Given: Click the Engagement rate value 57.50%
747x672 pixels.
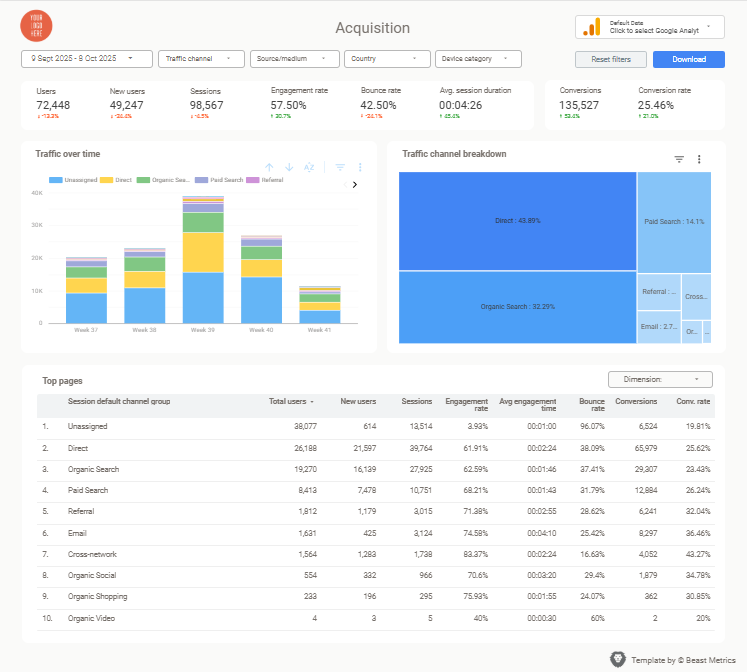Looking at the screenshot, I should coord(288,105).
